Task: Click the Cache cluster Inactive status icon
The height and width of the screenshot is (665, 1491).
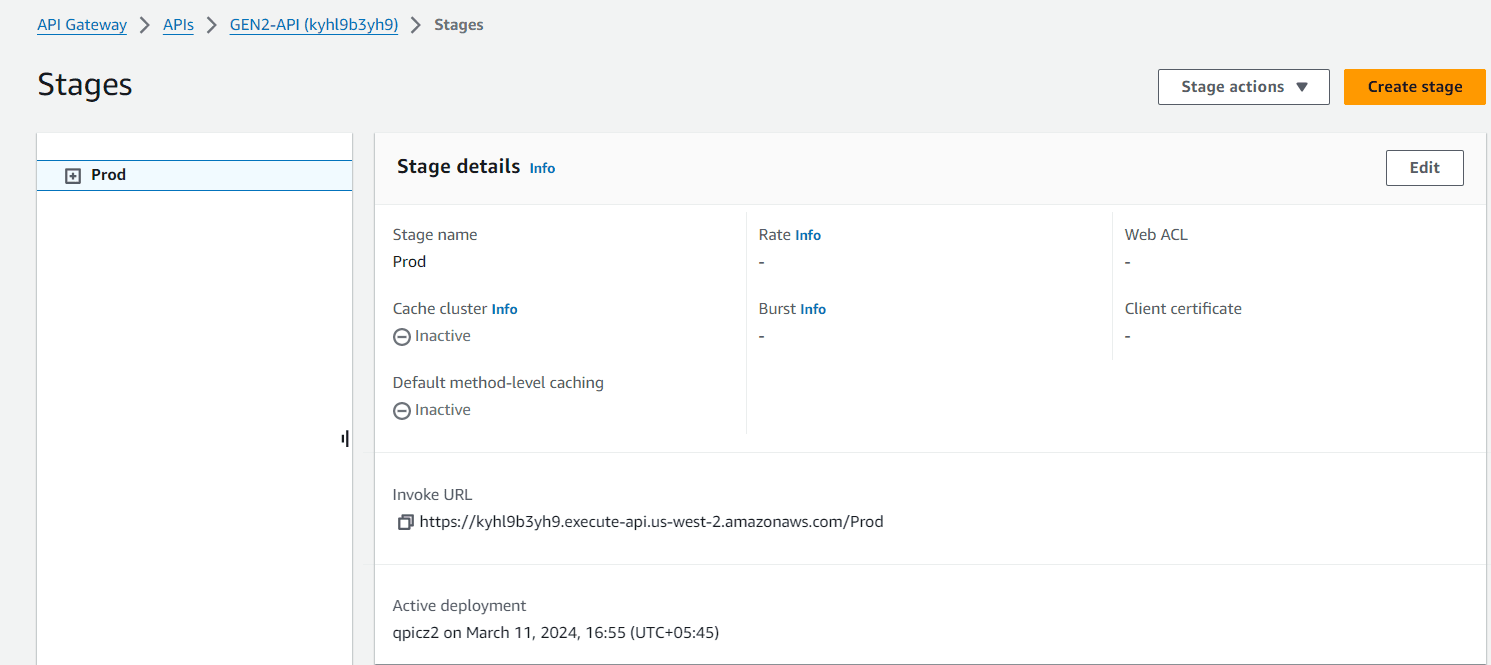Action: (x=401, y=337)
